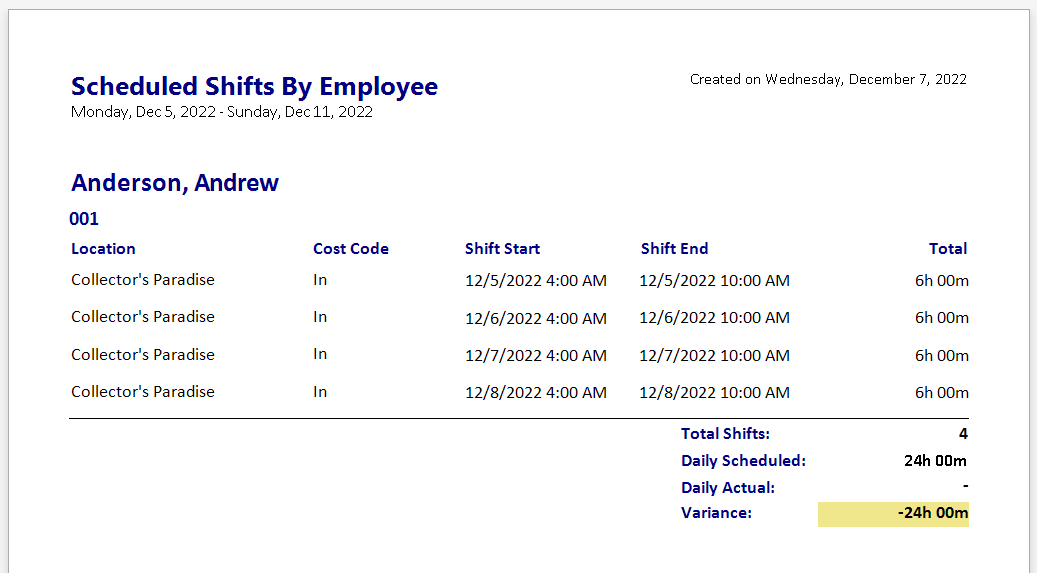Click cost code 'In' in the 12/5/2022 row
This screenshot has height=573, width=1037.
[320, 280]
